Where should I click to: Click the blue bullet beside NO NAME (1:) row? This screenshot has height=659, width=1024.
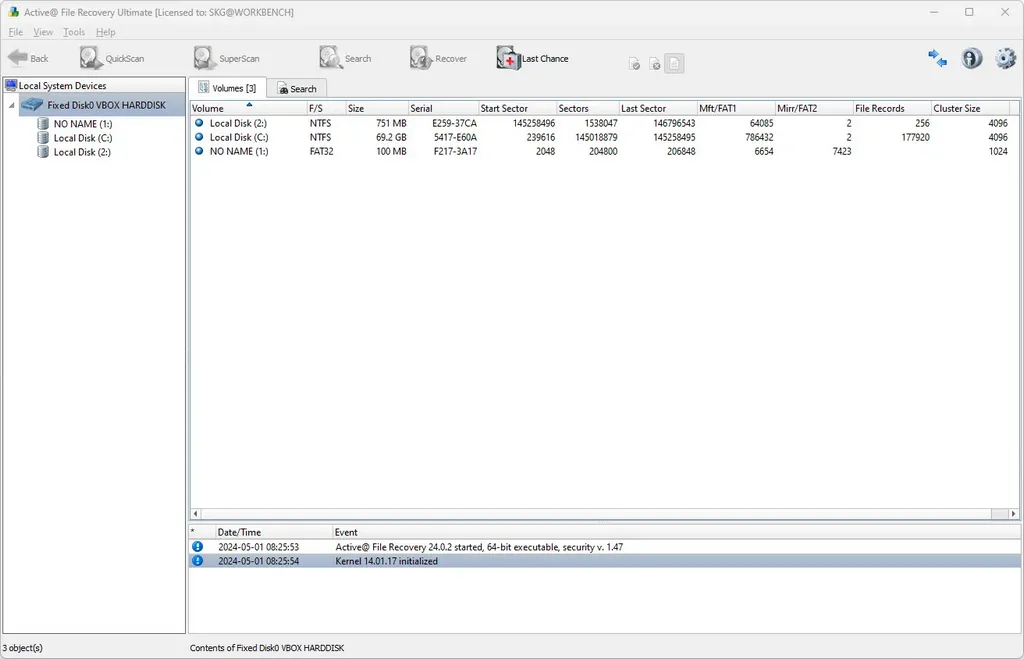click(199, 151)
